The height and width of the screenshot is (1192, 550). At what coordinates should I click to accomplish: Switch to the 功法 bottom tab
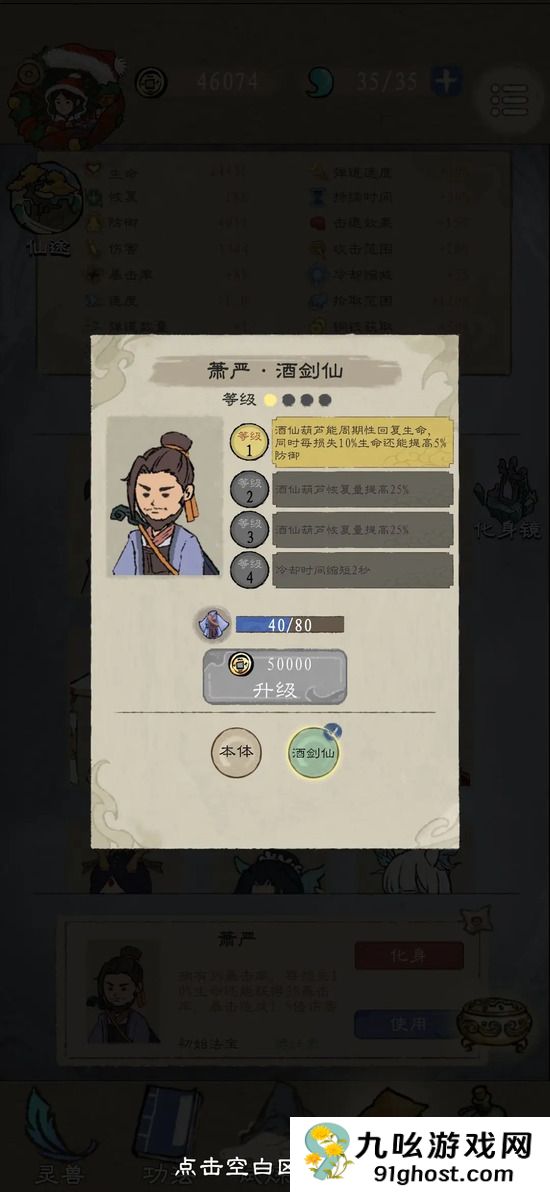[x=167, y=1137]
